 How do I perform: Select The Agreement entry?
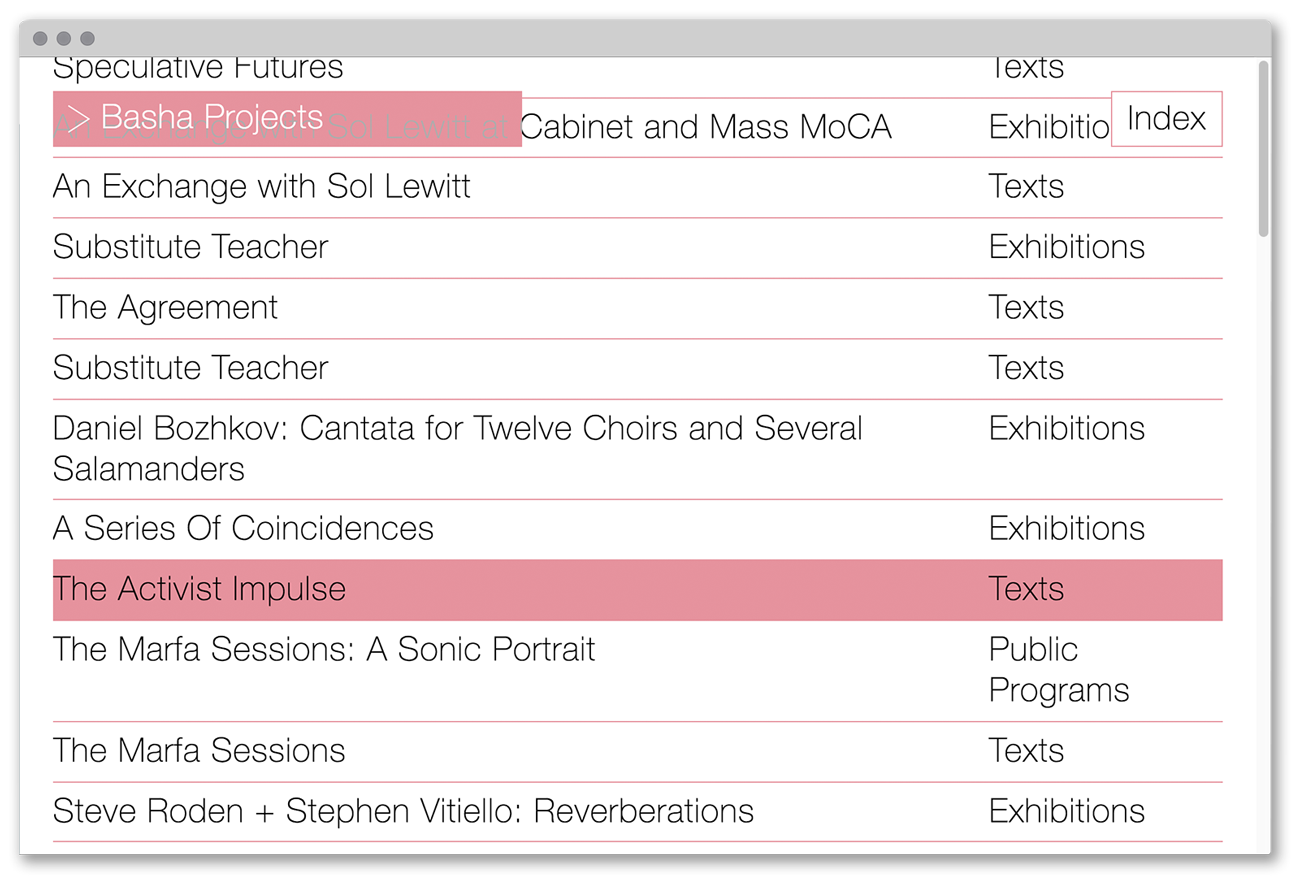point(166,307)
